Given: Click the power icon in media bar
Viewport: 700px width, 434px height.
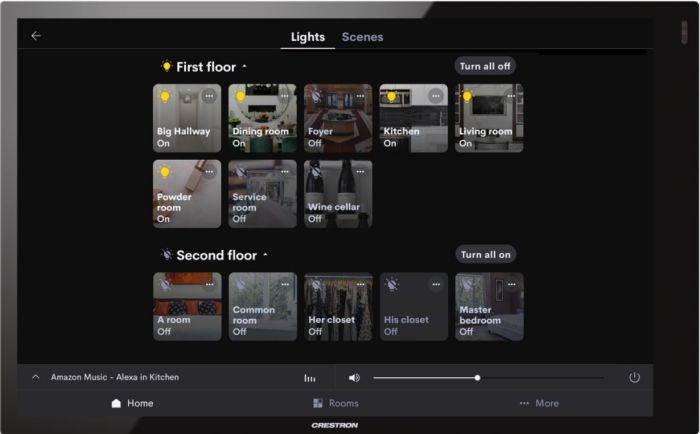Looking at the screenshot, I should coord(634,378).
